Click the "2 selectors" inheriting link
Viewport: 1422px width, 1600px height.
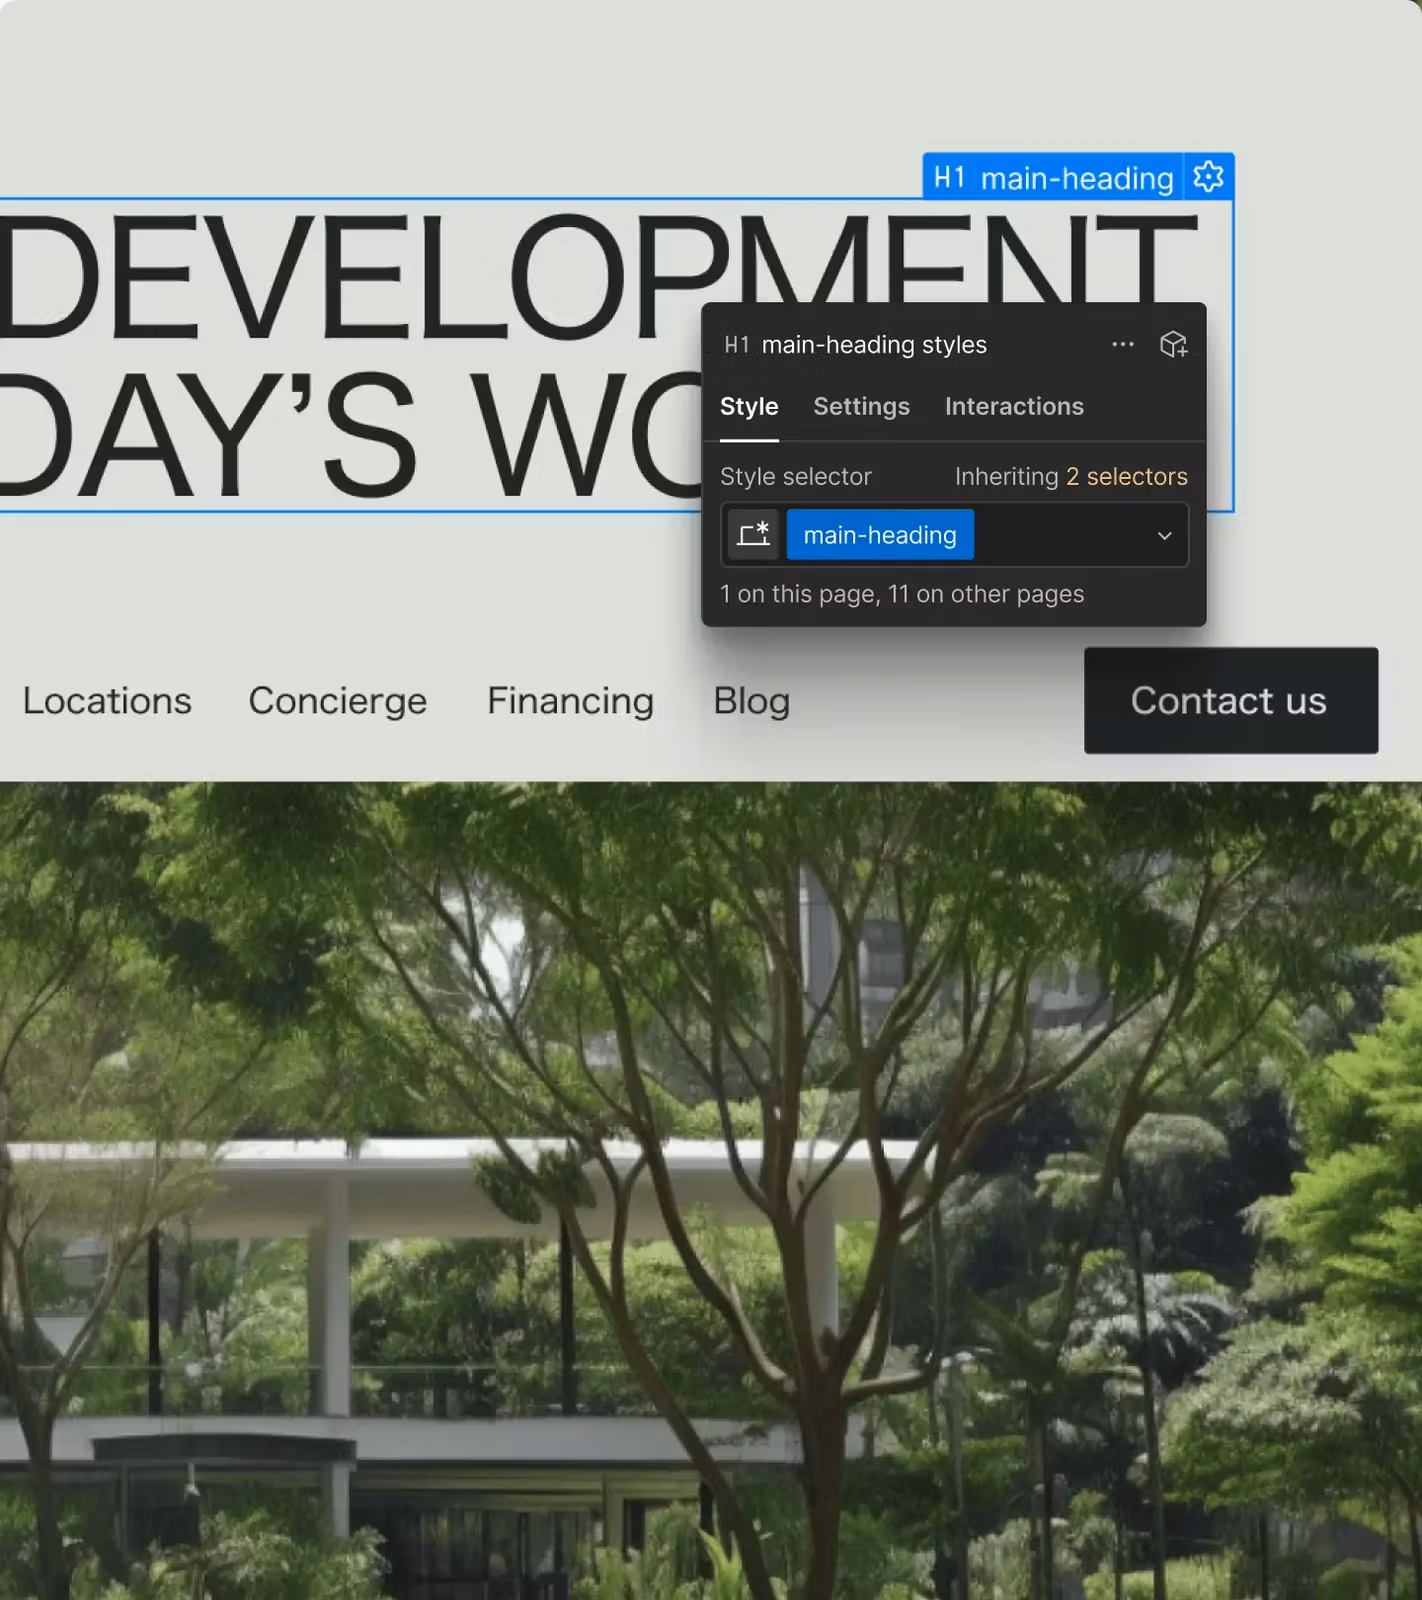point(1126,477)
